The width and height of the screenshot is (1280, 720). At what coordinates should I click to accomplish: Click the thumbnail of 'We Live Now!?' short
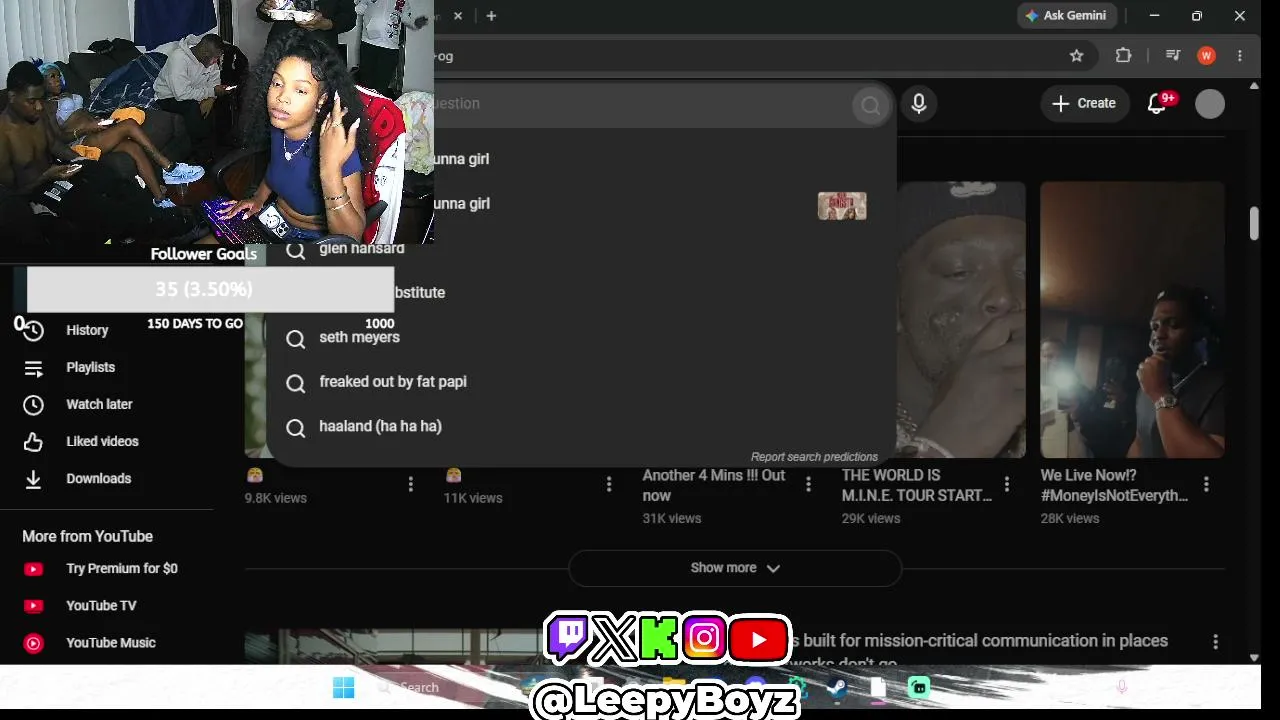(1133, 320)
